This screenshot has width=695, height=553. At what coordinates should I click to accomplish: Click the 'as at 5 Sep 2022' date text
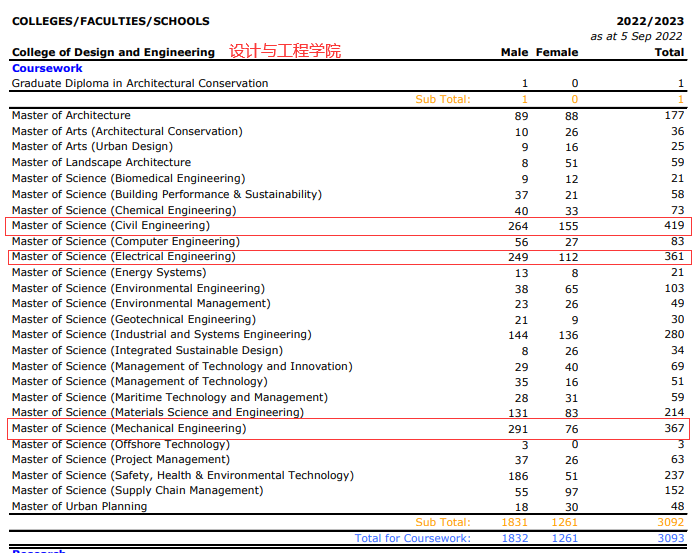[x=637, y=36]
